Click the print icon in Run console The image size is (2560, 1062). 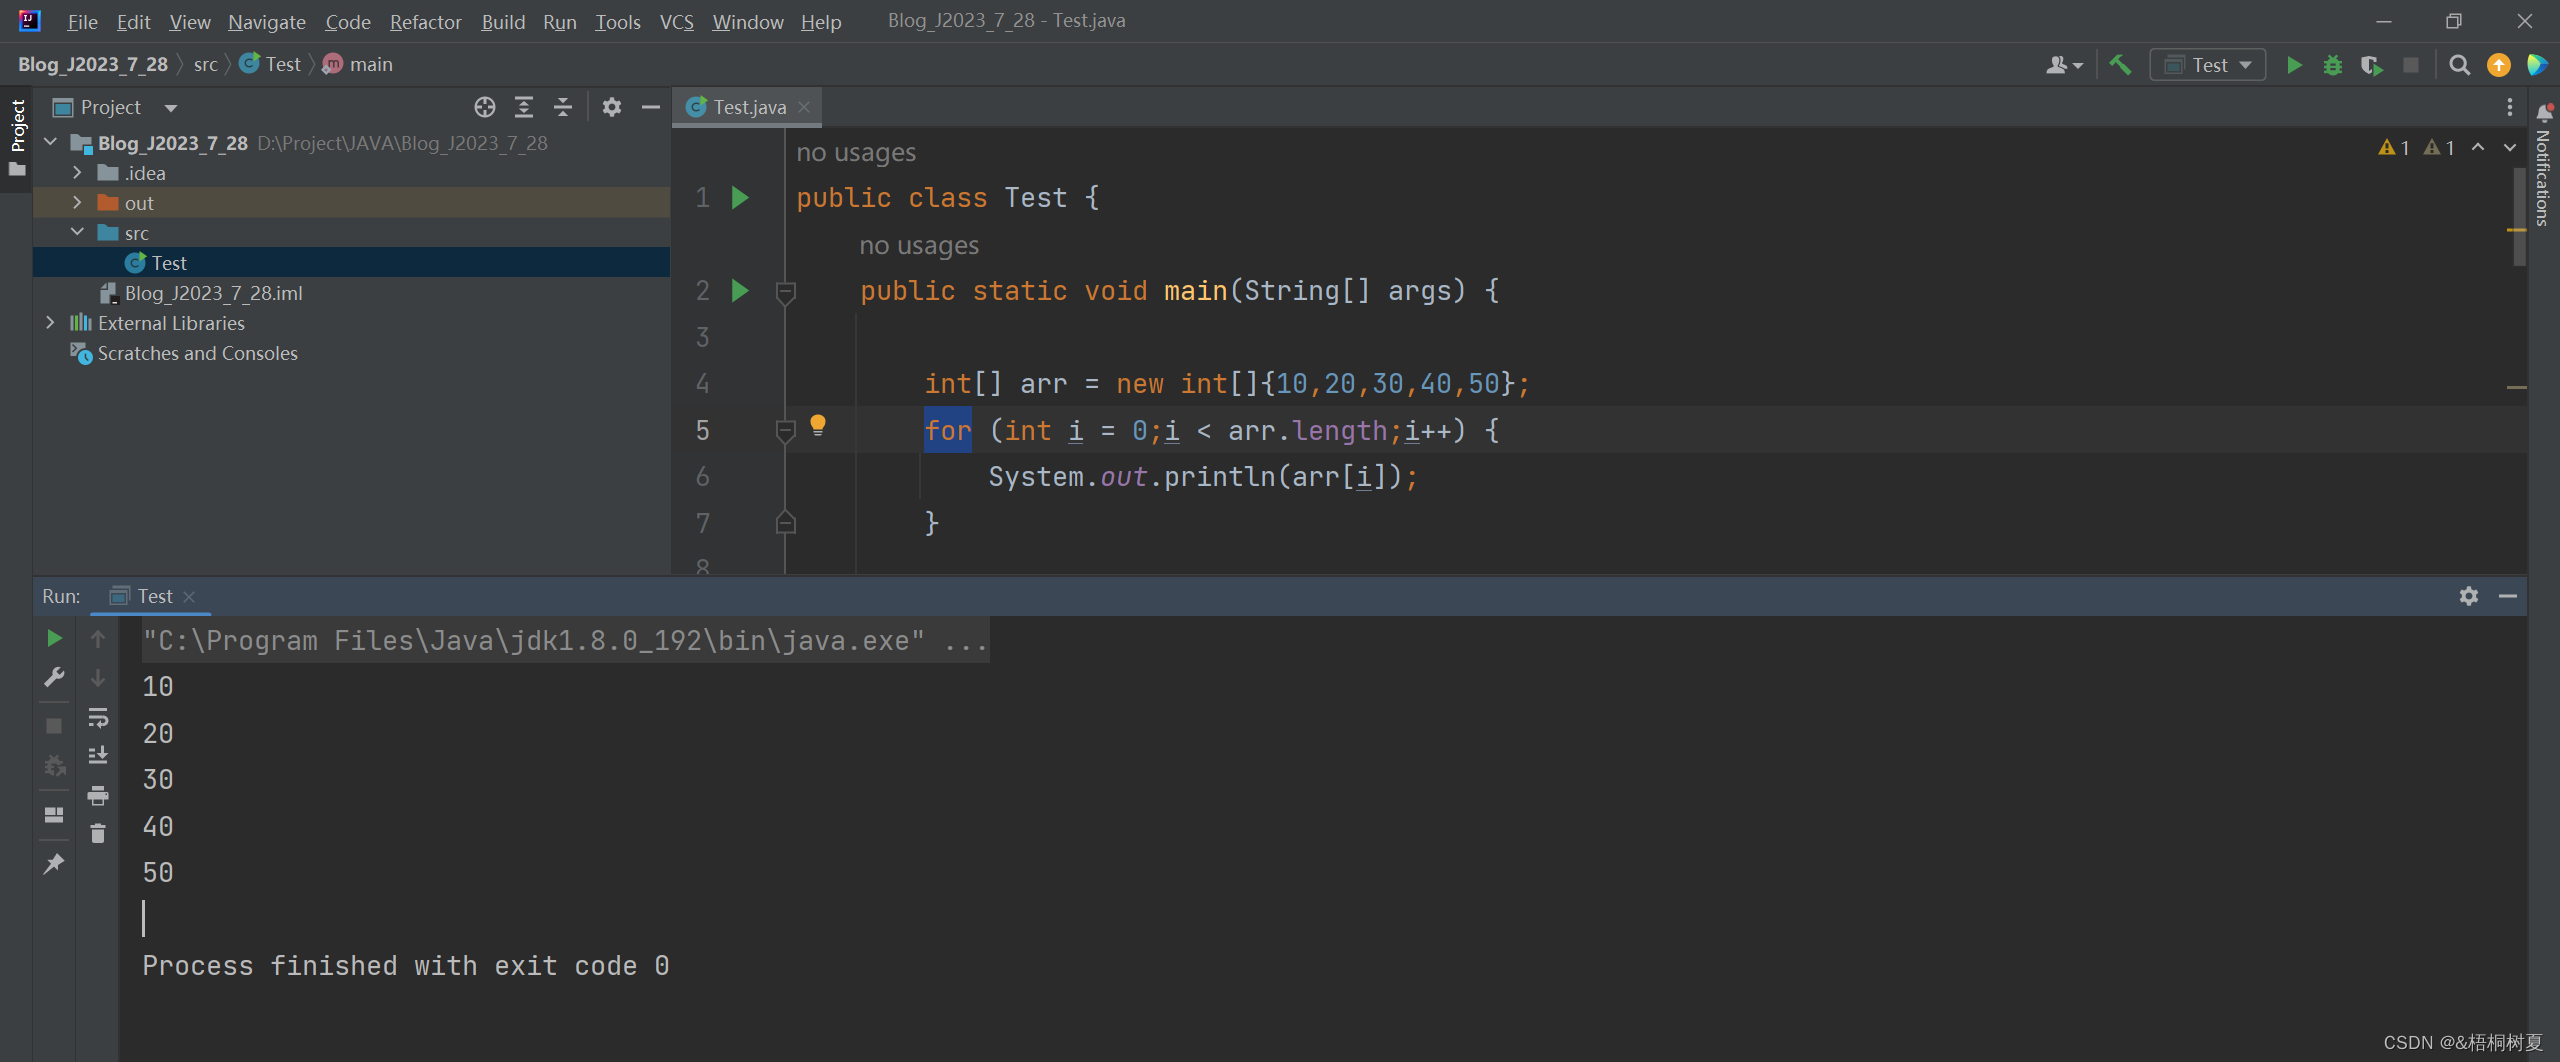tap(98, 796)
